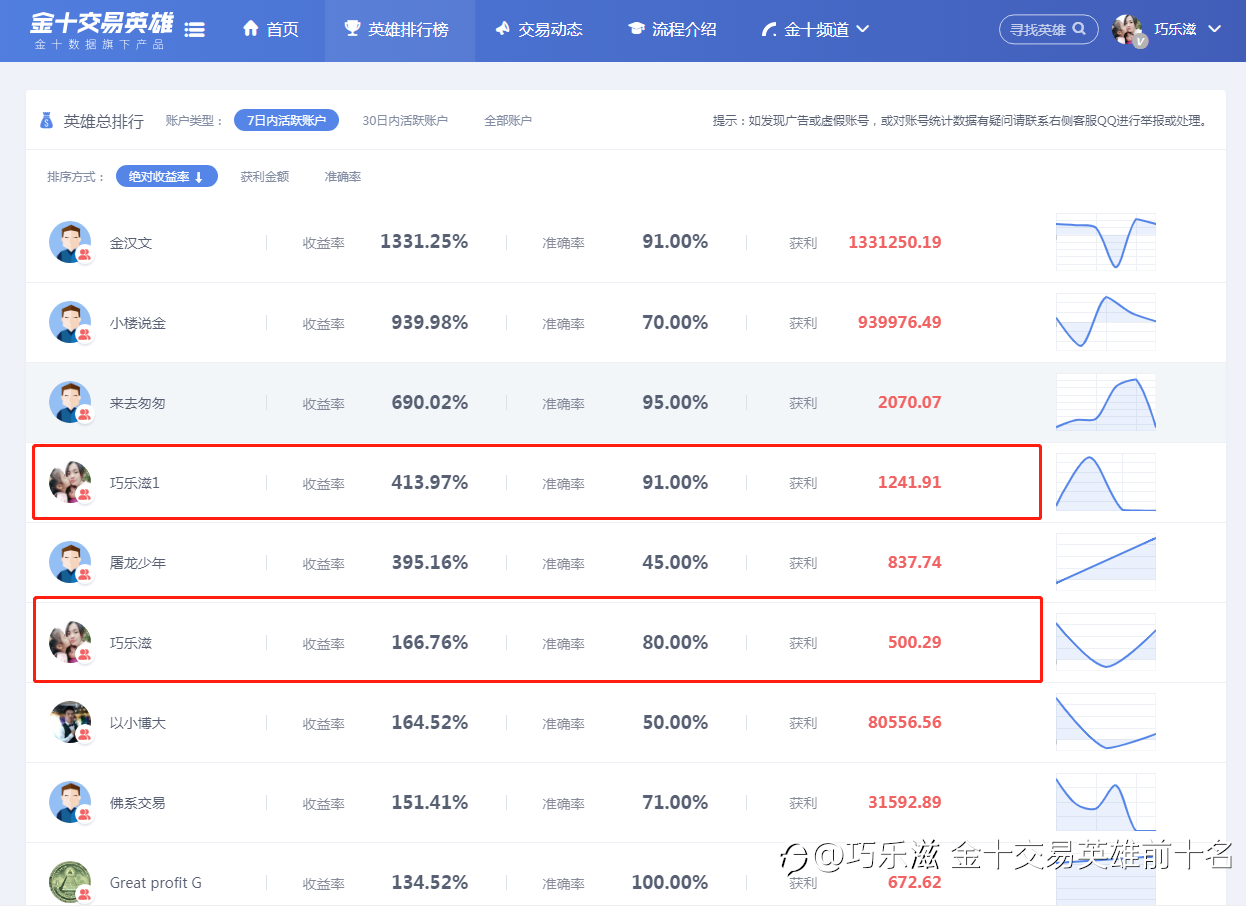Expand the 金十频道 dropdown
The height and width of the screenshot is (910, 1246).
pyautogui.click(x=816, y=30)
